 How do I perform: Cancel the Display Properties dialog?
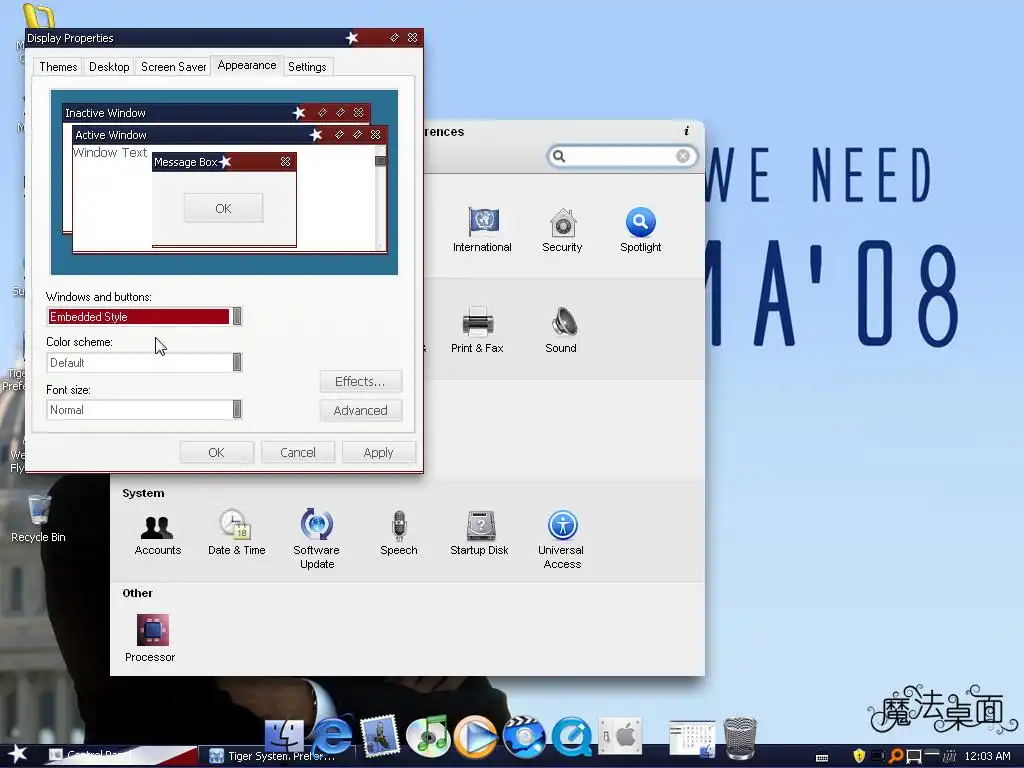pos(298,453)
